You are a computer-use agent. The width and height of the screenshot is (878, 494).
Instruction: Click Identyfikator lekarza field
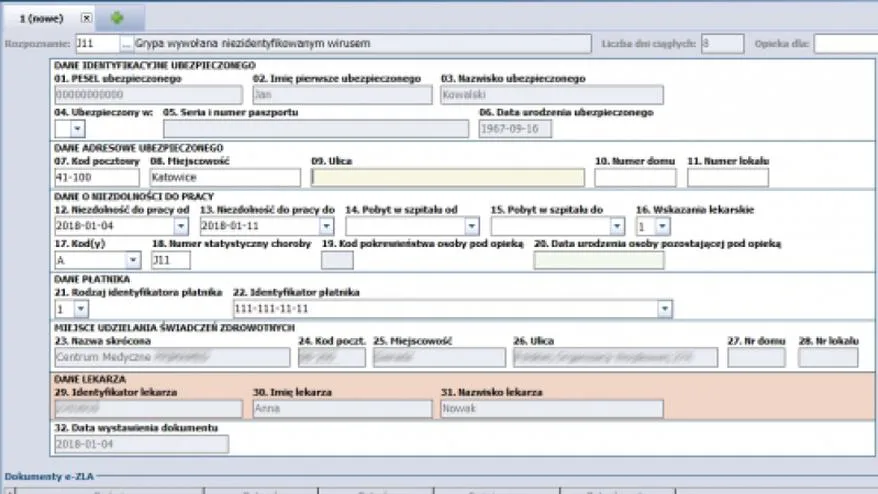point(148,409)
